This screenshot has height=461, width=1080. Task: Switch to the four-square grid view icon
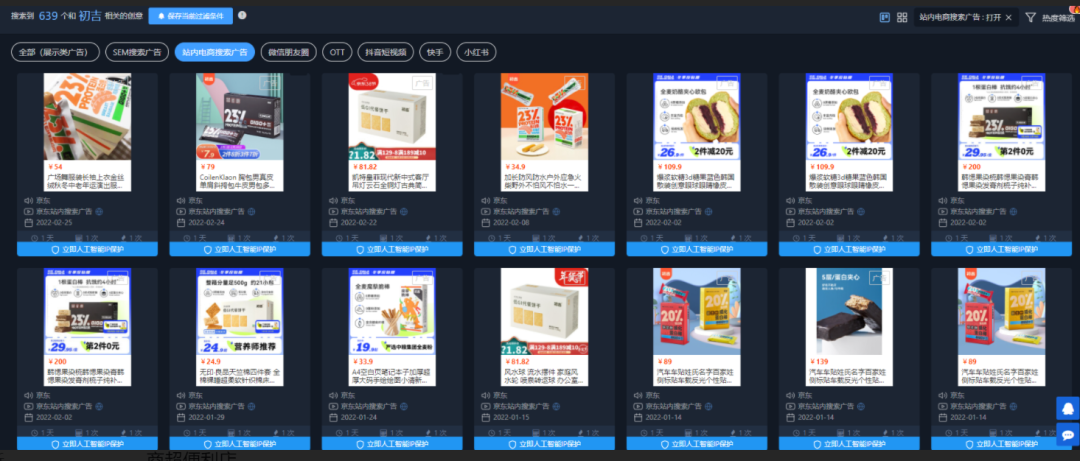tap(902, 17)
